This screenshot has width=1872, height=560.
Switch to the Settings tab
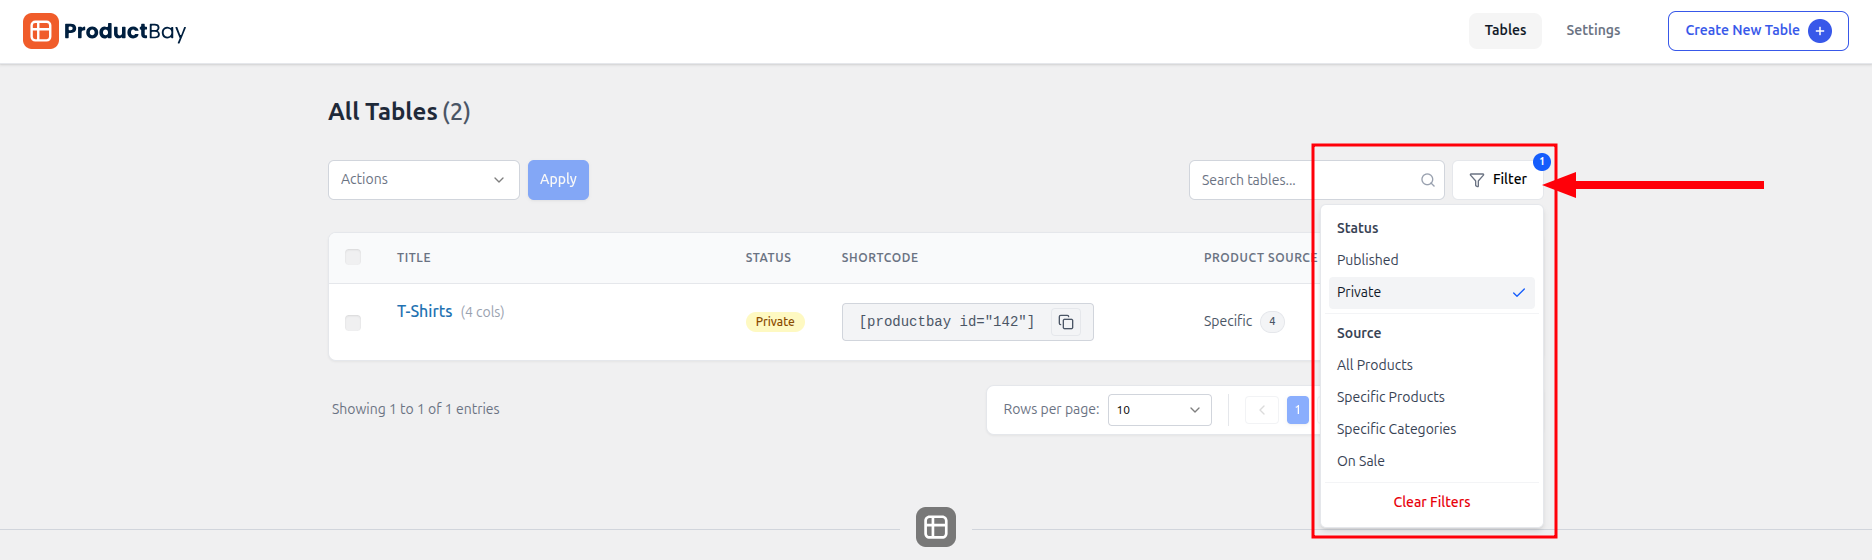[1592, 30]
